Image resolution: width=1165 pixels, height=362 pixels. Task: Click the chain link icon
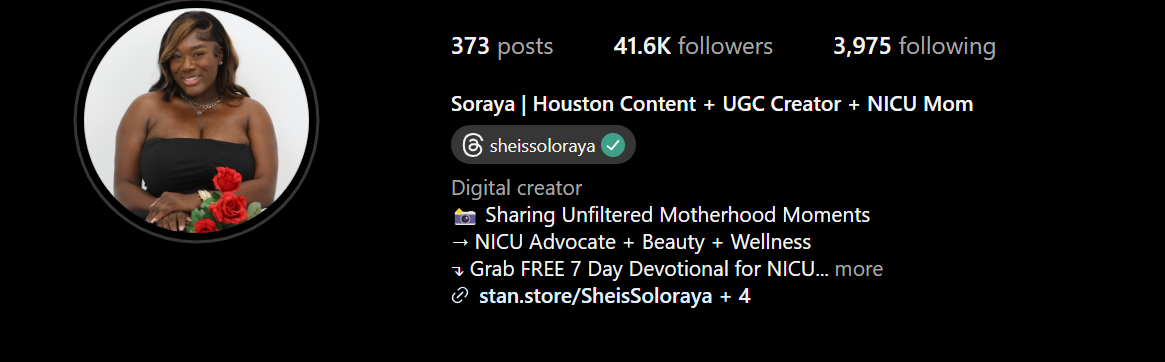(461, 297)
